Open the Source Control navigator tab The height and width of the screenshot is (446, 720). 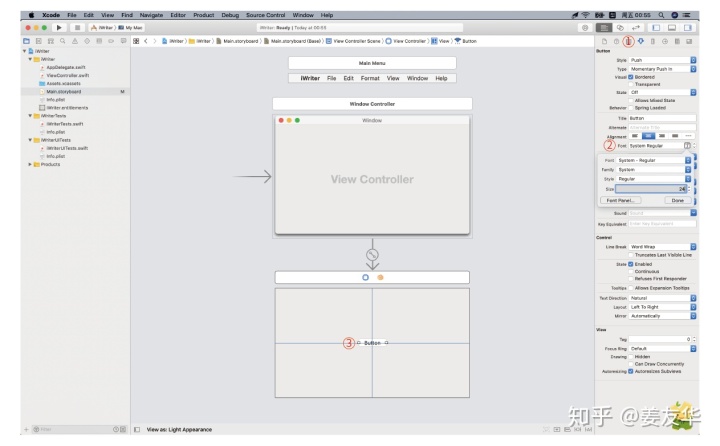39,41
